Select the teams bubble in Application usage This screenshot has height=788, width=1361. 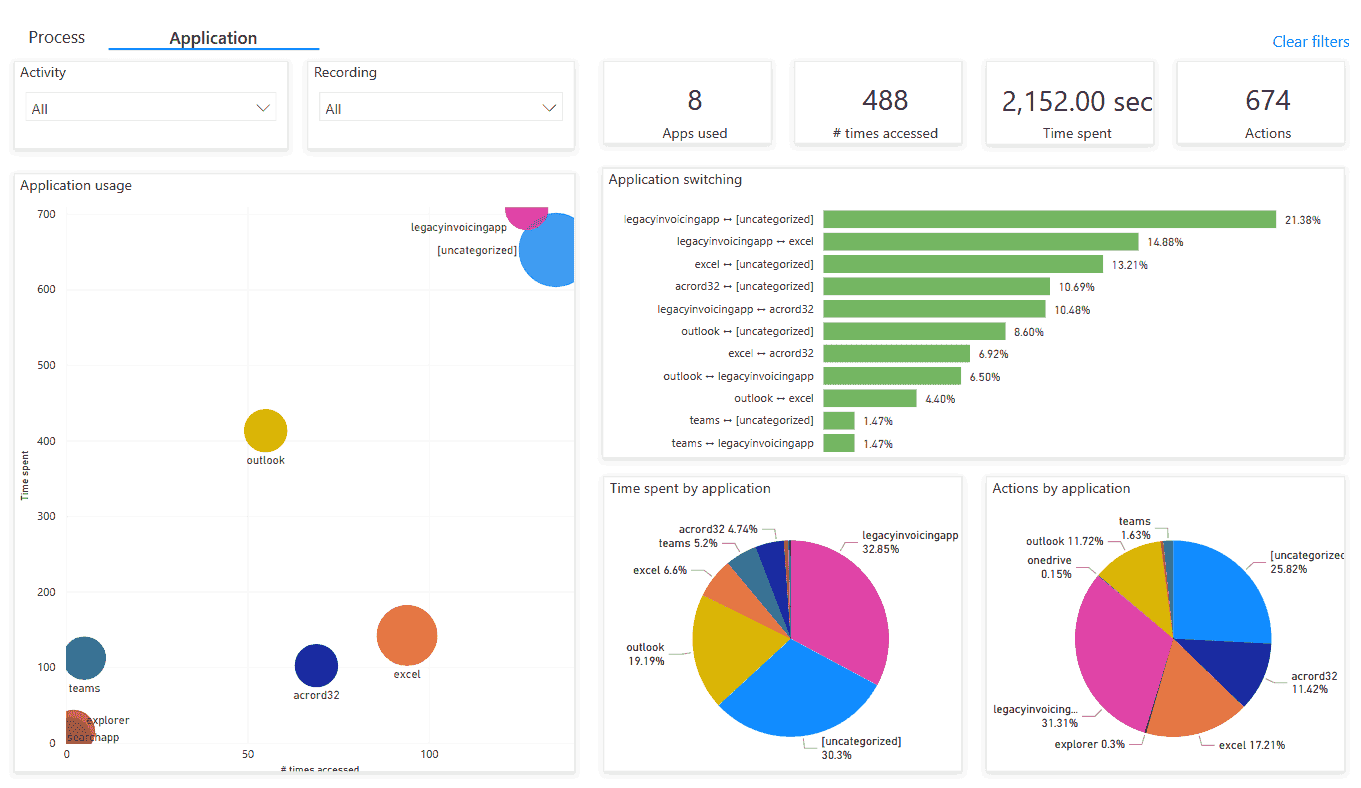85,658
